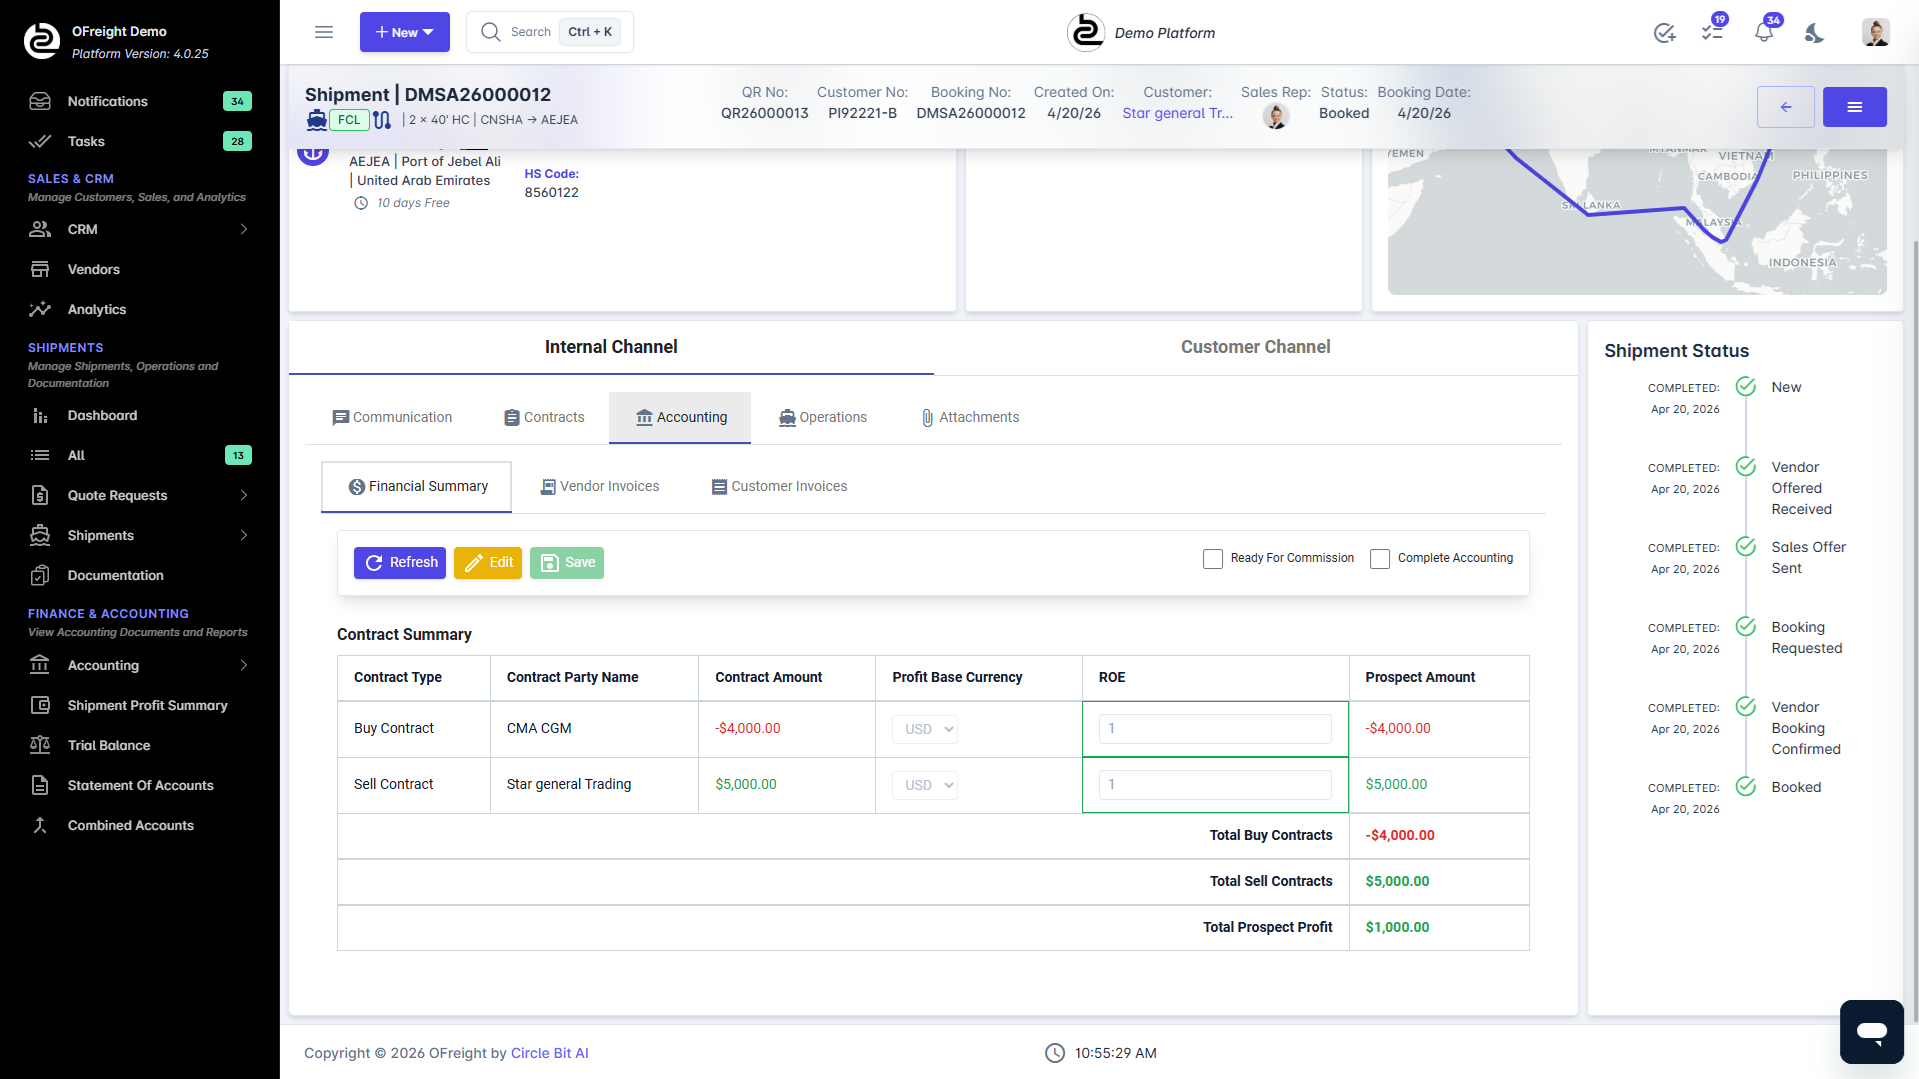
Task: Select the Accounting tab
Action: (681, 417)
